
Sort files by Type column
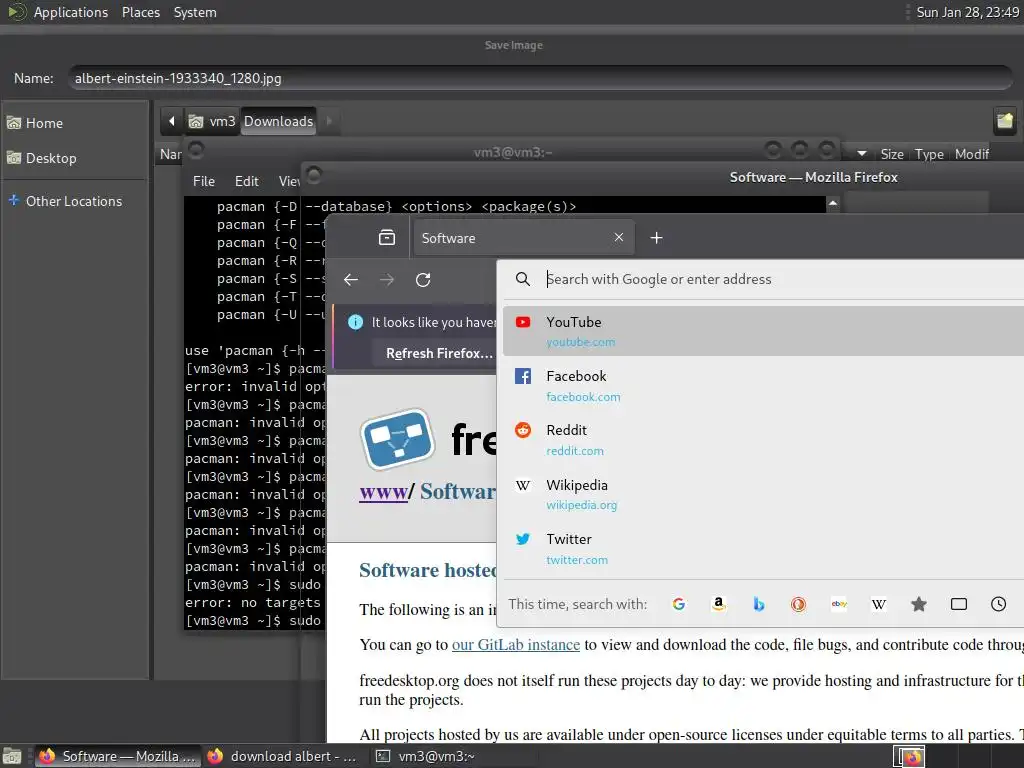(x=929, y=154)
